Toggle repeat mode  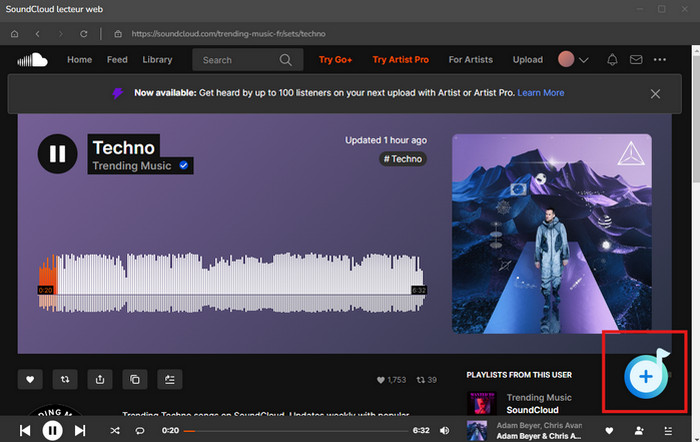[140, 431]
